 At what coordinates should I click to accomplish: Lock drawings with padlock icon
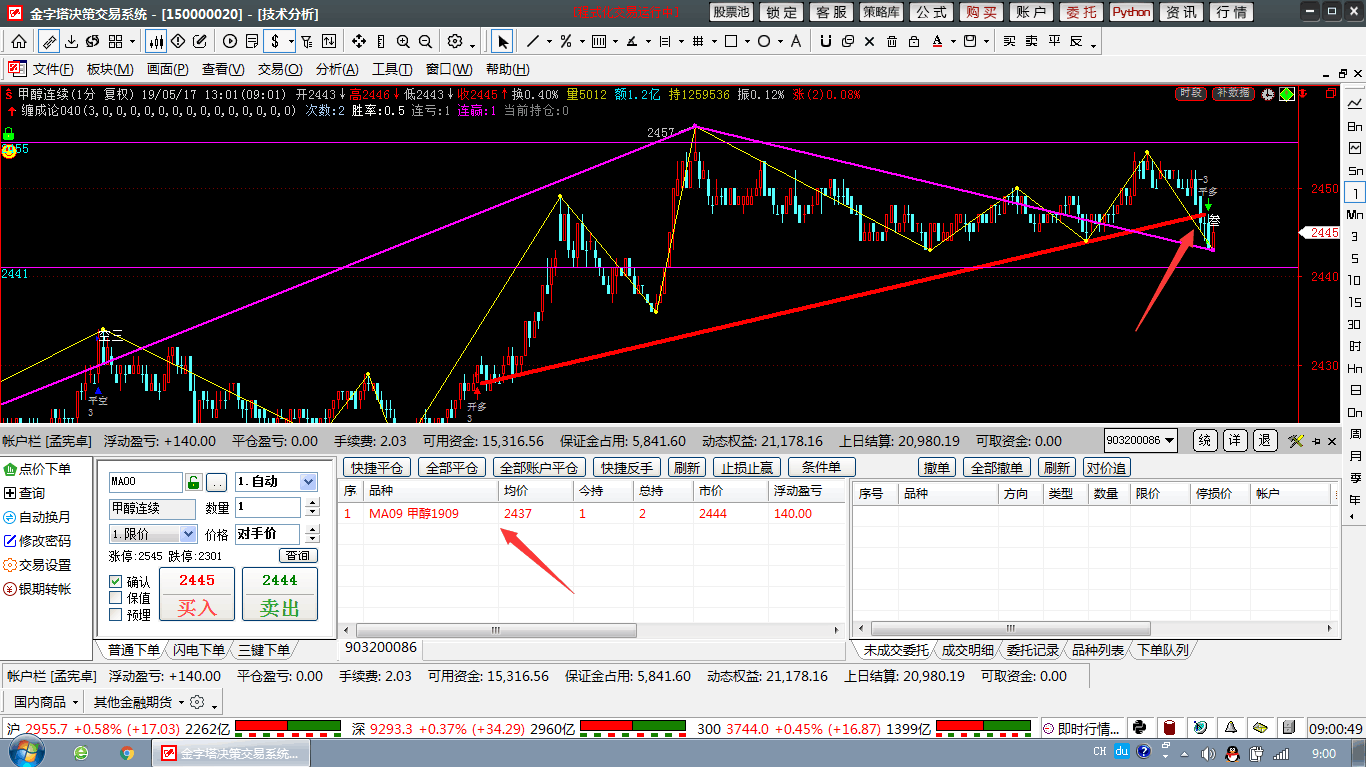pyautogui.click(x=914, y=42)
